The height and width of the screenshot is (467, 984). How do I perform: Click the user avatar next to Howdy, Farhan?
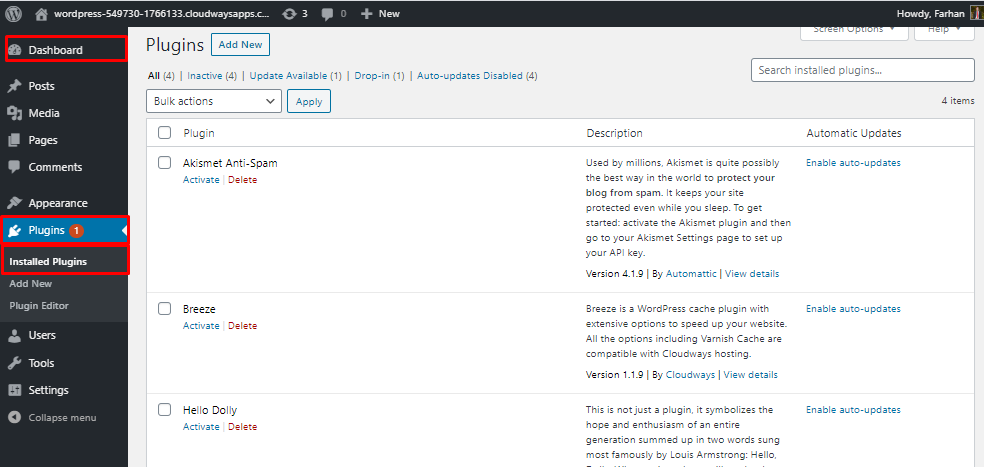(x=978, y=13)
